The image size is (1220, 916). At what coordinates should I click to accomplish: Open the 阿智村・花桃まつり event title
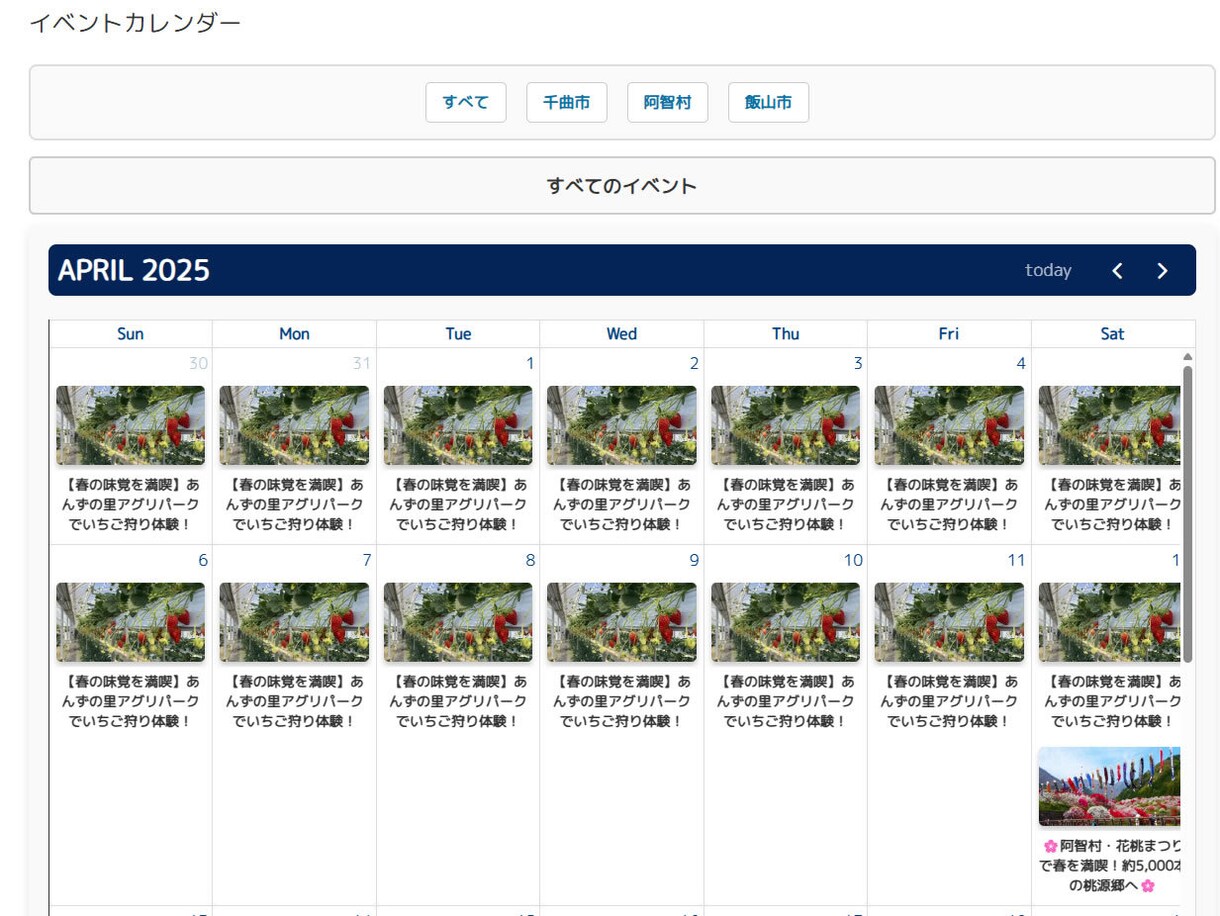1110,865
